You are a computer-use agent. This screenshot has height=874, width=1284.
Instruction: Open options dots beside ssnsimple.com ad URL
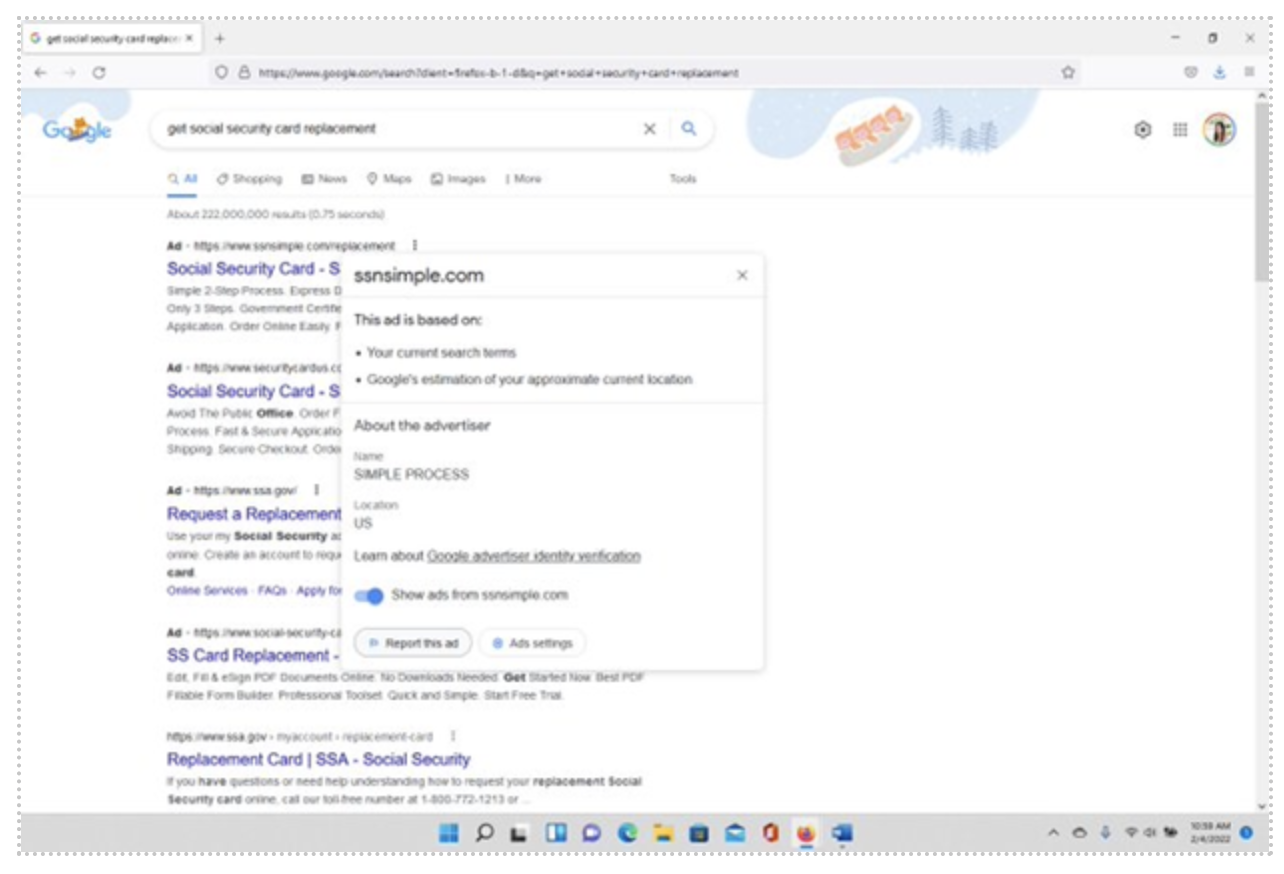point(414,245)
